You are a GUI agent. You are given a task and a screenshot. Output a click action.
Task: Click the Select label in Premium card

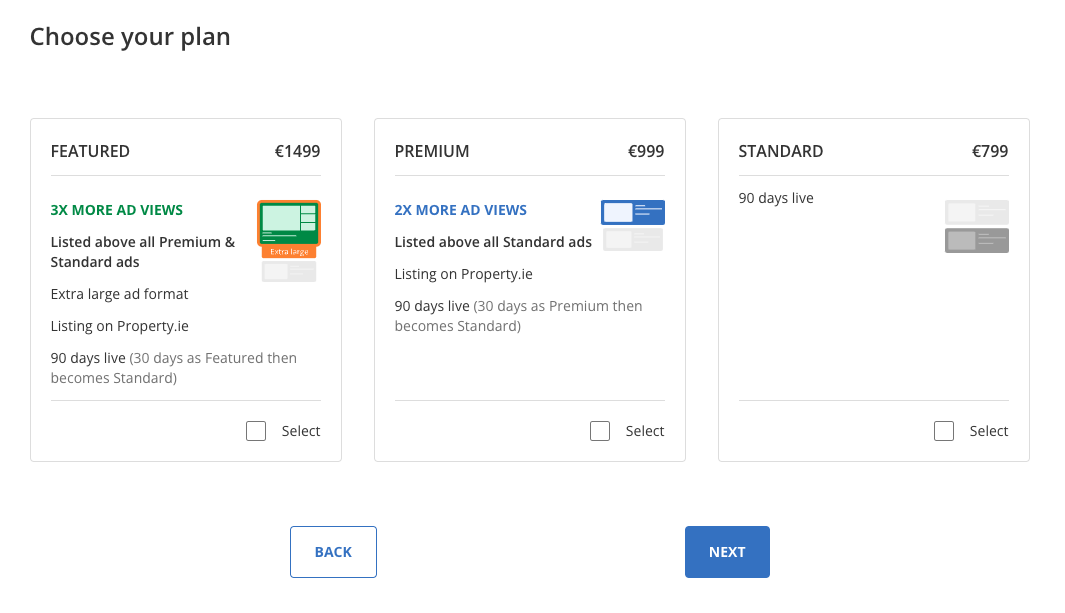pyautogui.click(x=645, y=431)
